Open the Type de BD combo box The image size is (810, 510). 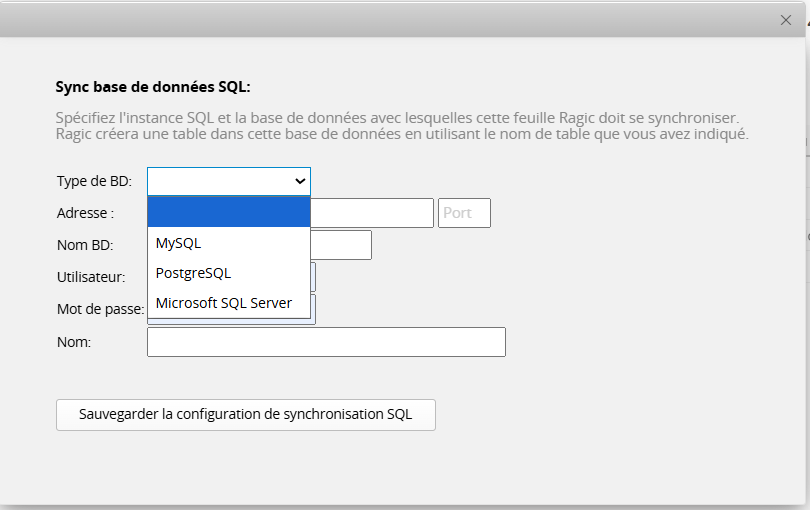pos(228,181)
